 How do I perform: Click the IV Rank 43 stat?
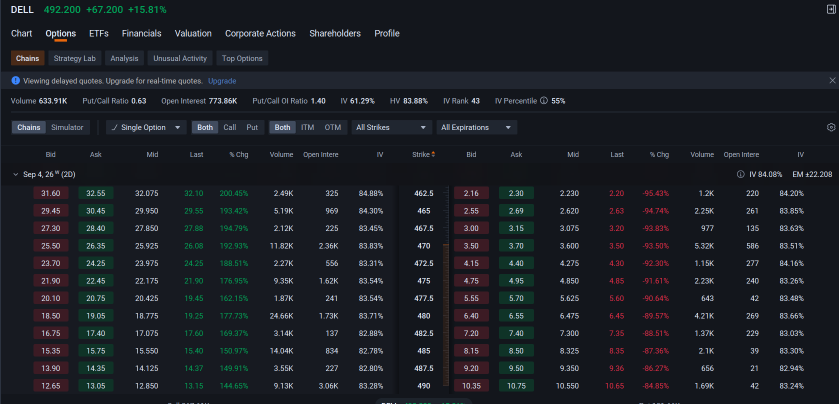point(461,101)
